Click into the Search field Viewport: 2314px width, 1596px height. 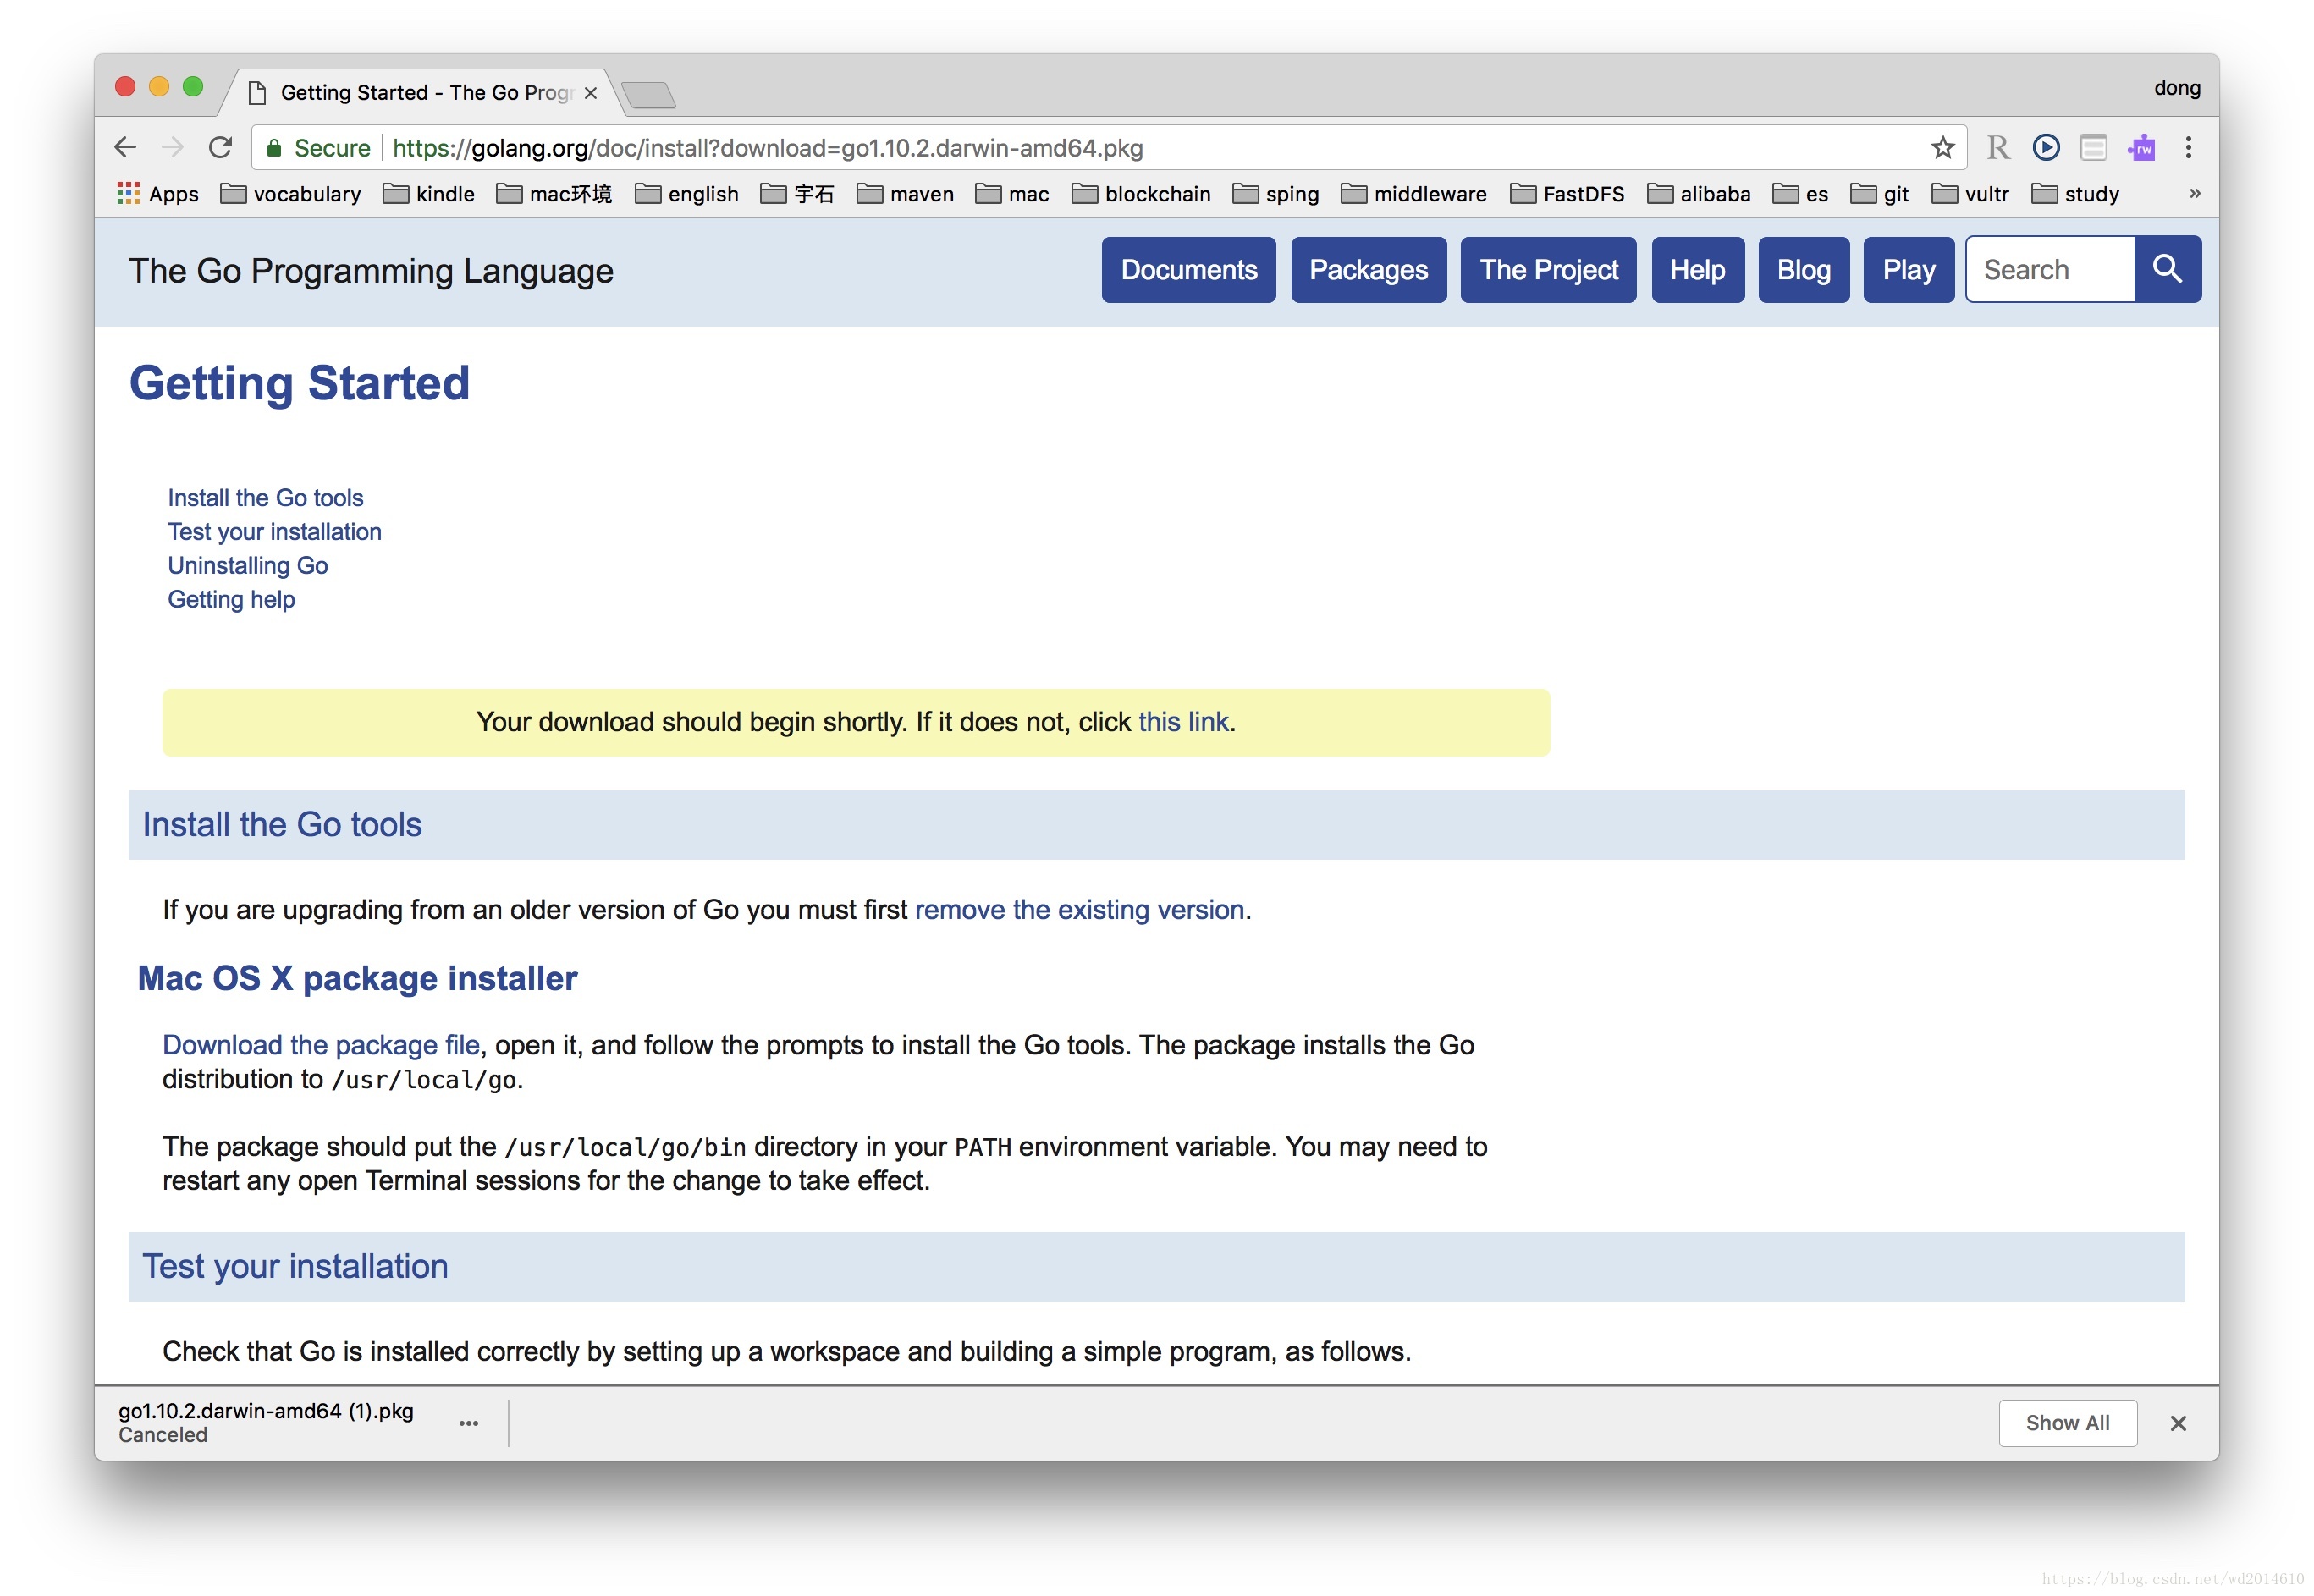click(2050, 270)
